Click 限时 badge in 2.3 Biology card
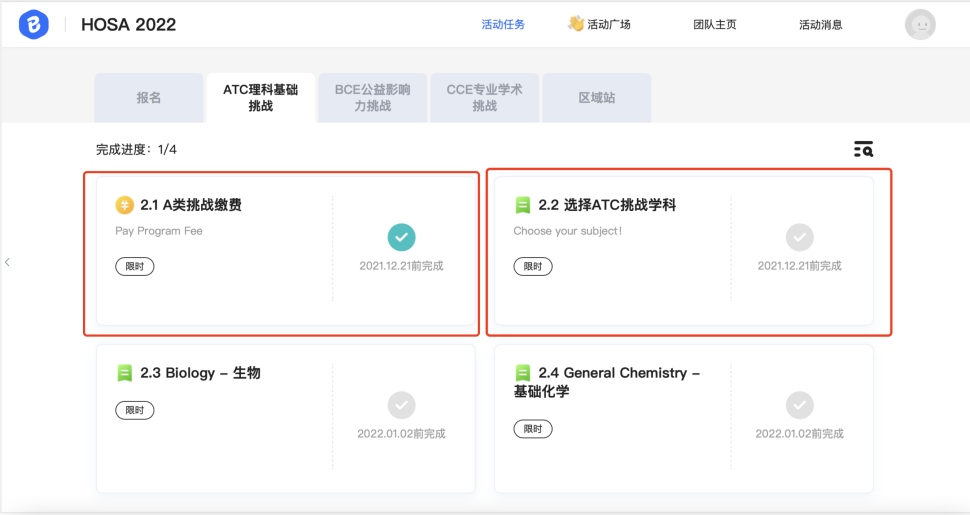This screenshot has height=515, width=970. pos(135,410)
